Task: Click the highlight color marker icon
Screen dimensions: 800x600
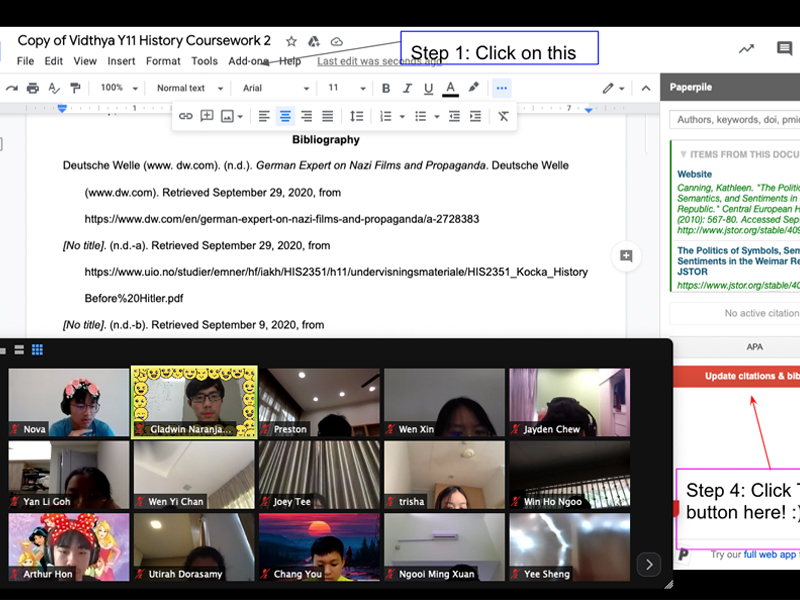Action: coord(473,88)
